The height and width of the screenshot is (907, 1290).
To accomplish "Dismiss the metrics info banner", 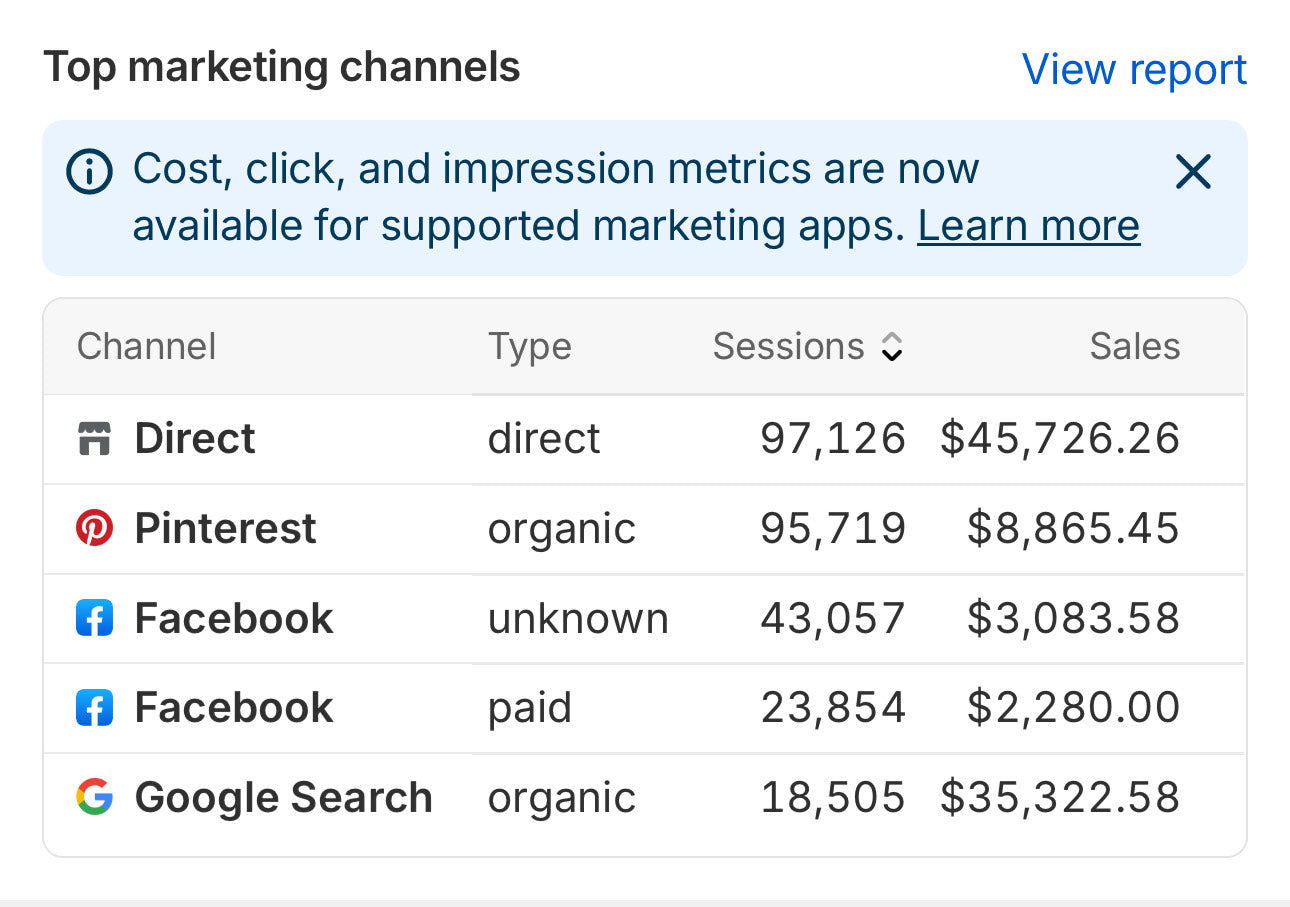I will click(x=1193, y=172).
